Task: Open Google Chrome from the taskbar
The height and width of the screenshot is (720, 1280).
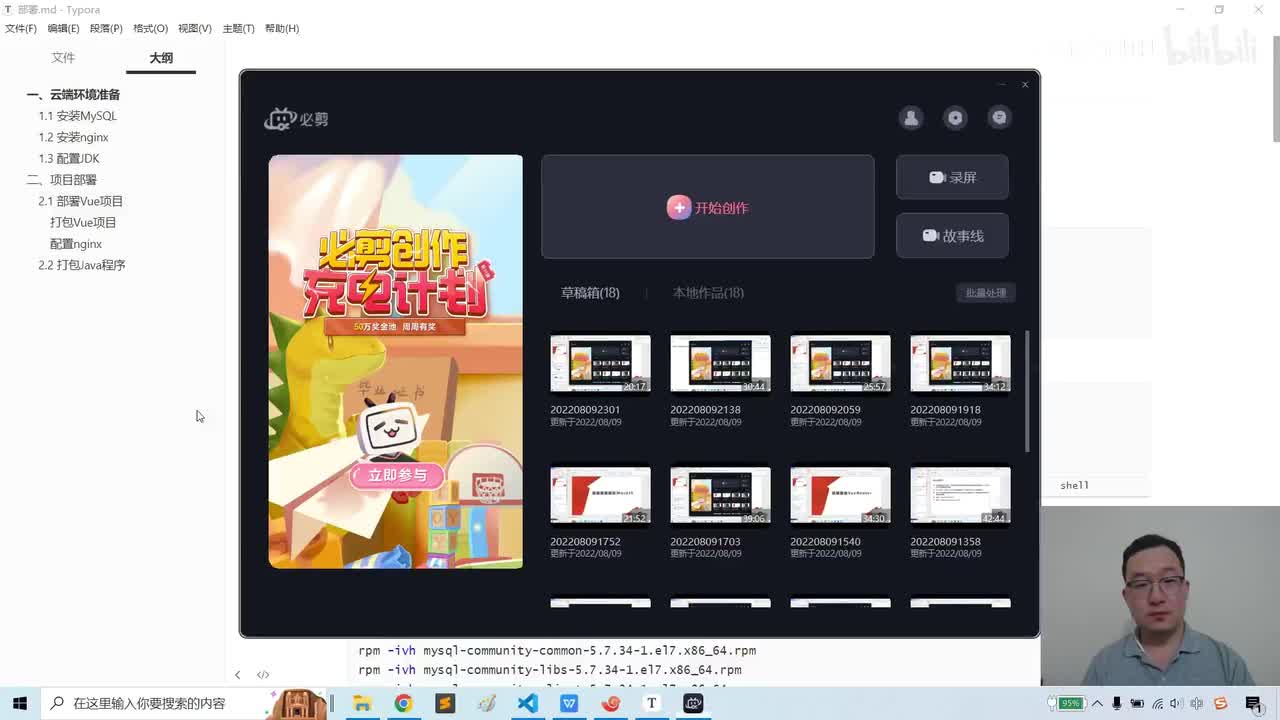Action: pyautogui.click(x=403, y=703)
